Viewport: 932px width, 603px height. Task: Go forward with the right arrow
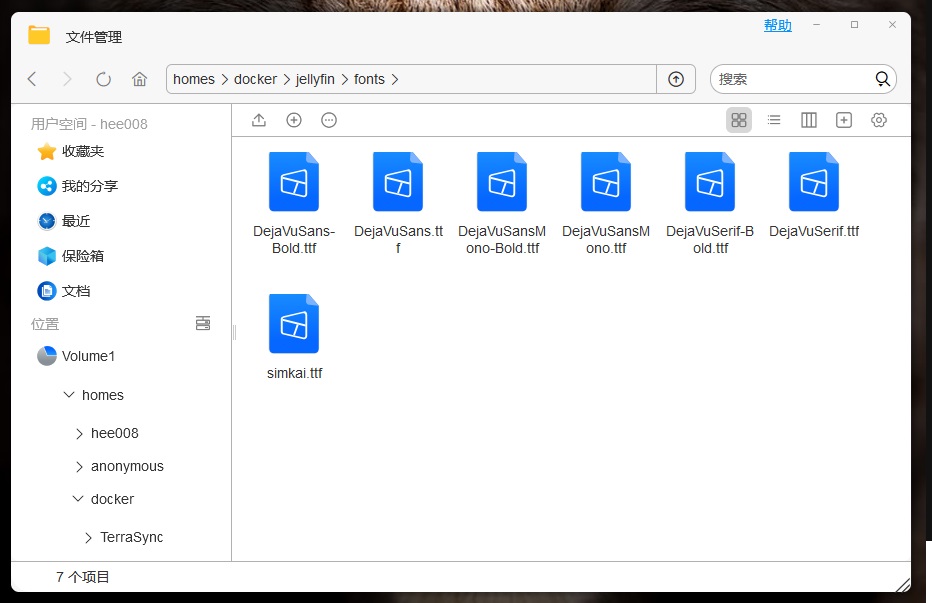point(67,79)
